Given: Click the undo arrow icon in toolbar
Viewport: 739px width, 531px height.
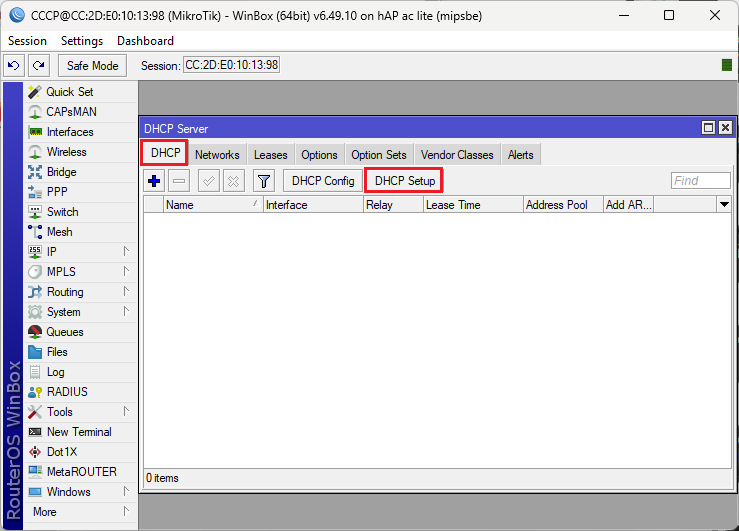Looking at the screenshot, I should (14, 65).
